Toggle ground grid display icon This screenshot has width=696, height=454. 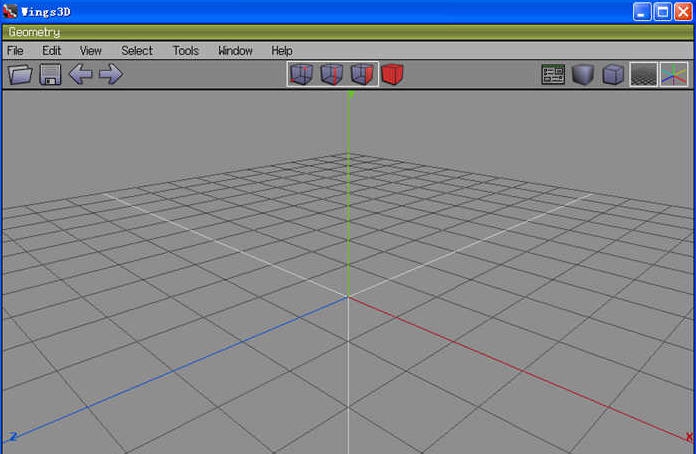pos(644,74)
